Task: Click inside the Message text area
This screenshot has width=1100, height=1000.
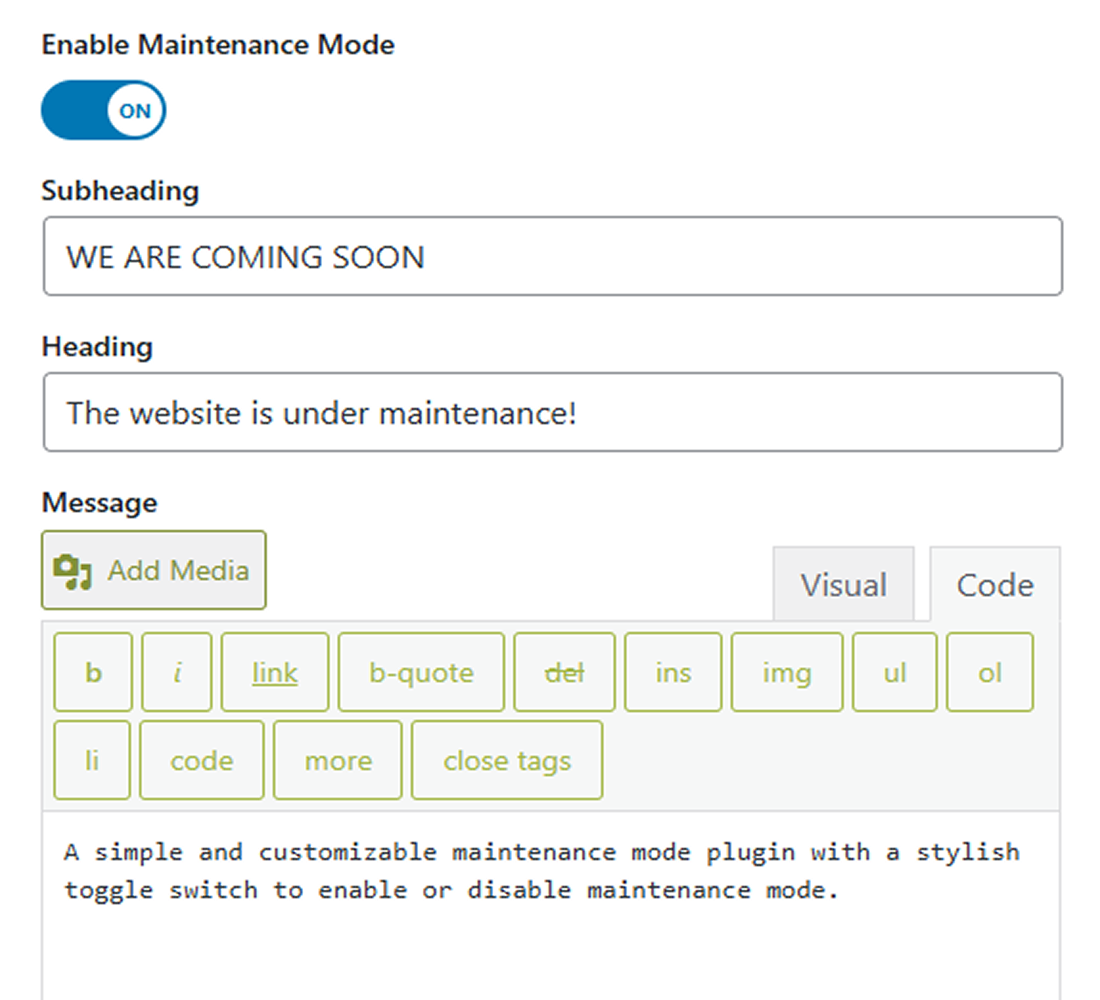Action: 550,930
